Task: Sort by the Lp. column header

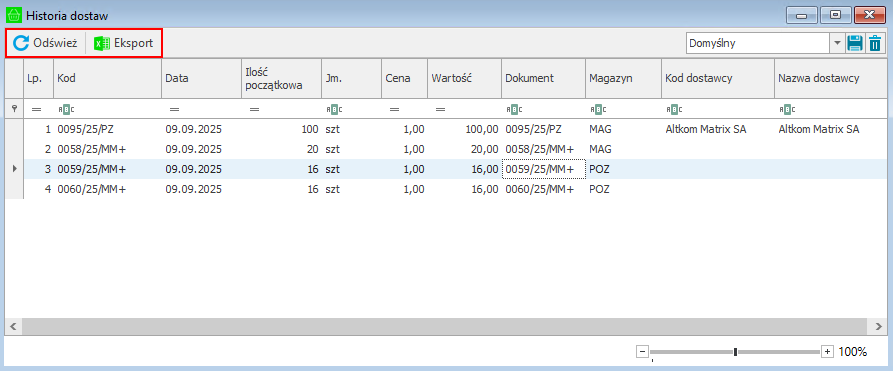Action: click(x=38, y=79)
